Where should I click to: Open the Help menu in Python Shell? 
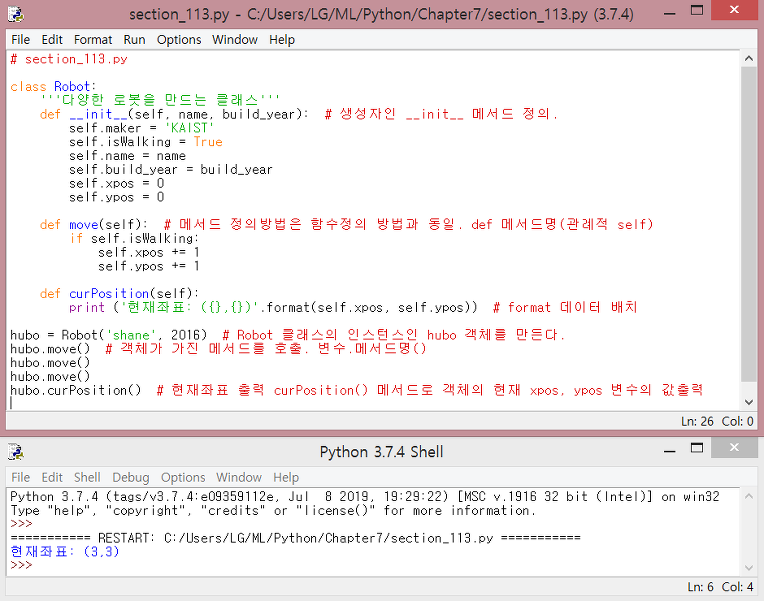286,477
